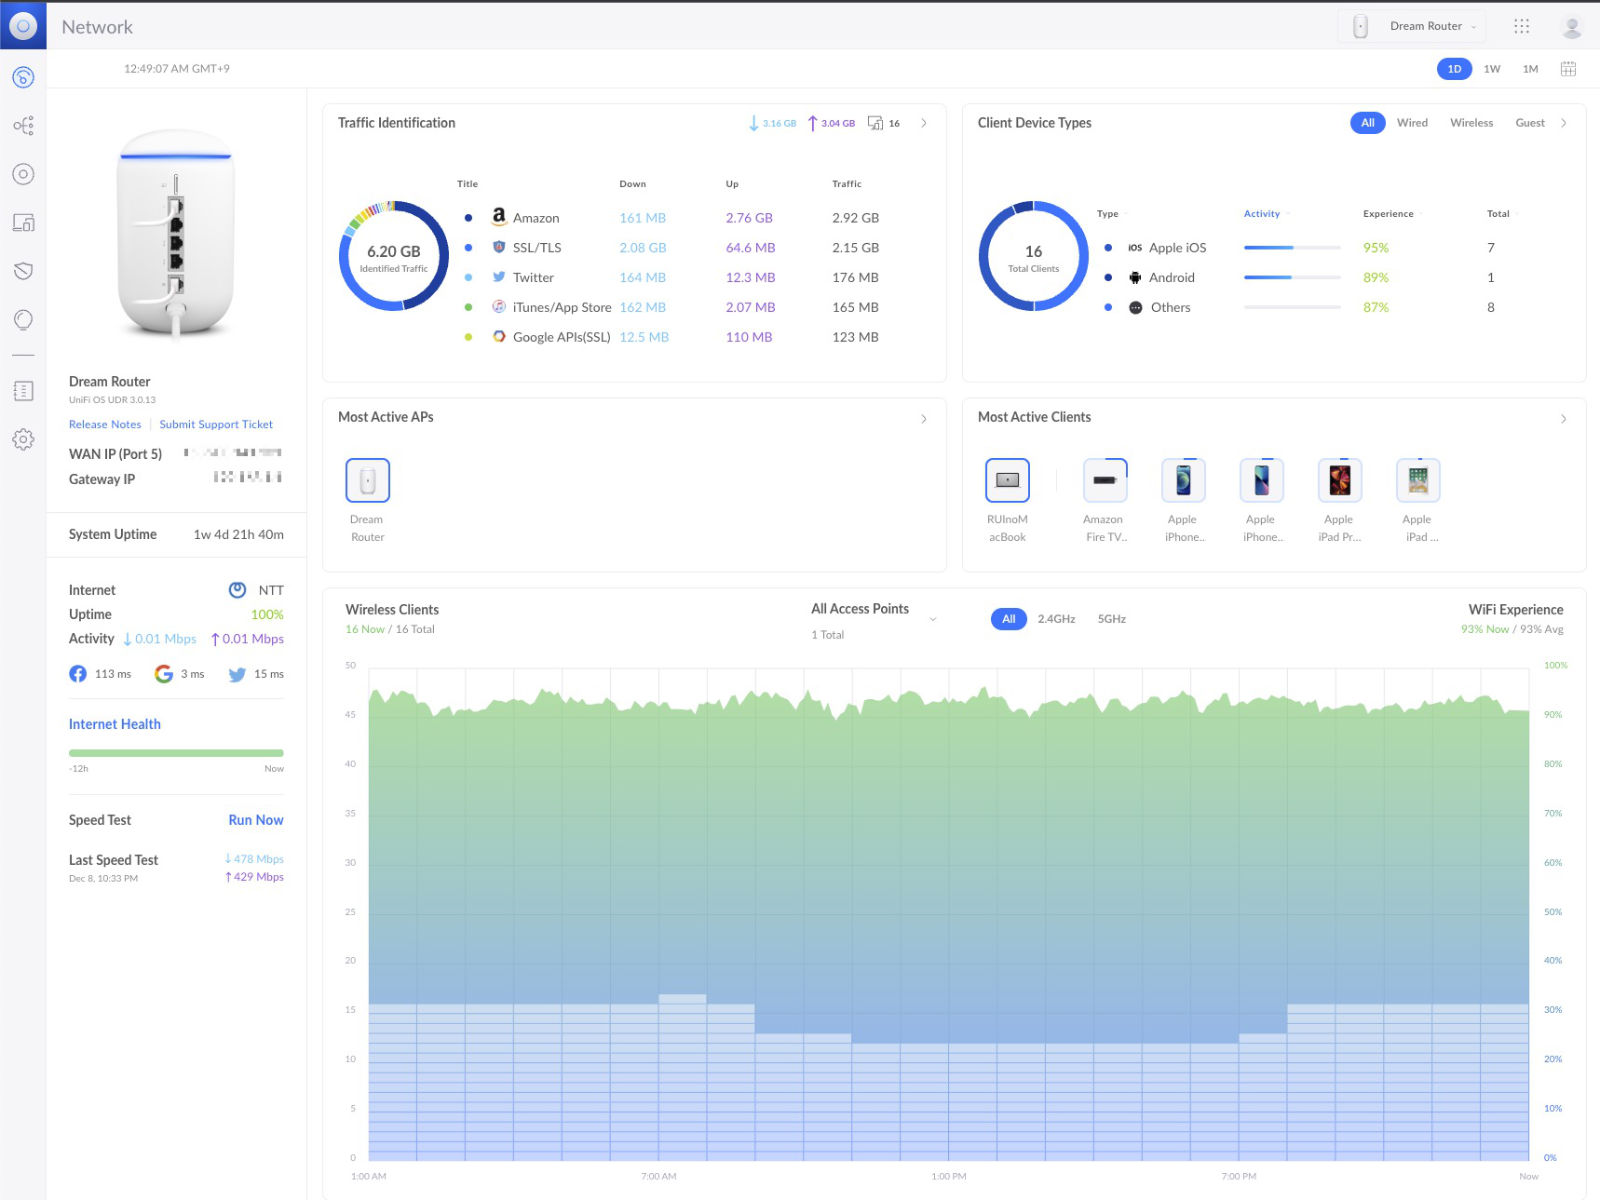Click the NTT ISP icon beside Internet
1600x1200 pixels.
click(x=237, y=590)
